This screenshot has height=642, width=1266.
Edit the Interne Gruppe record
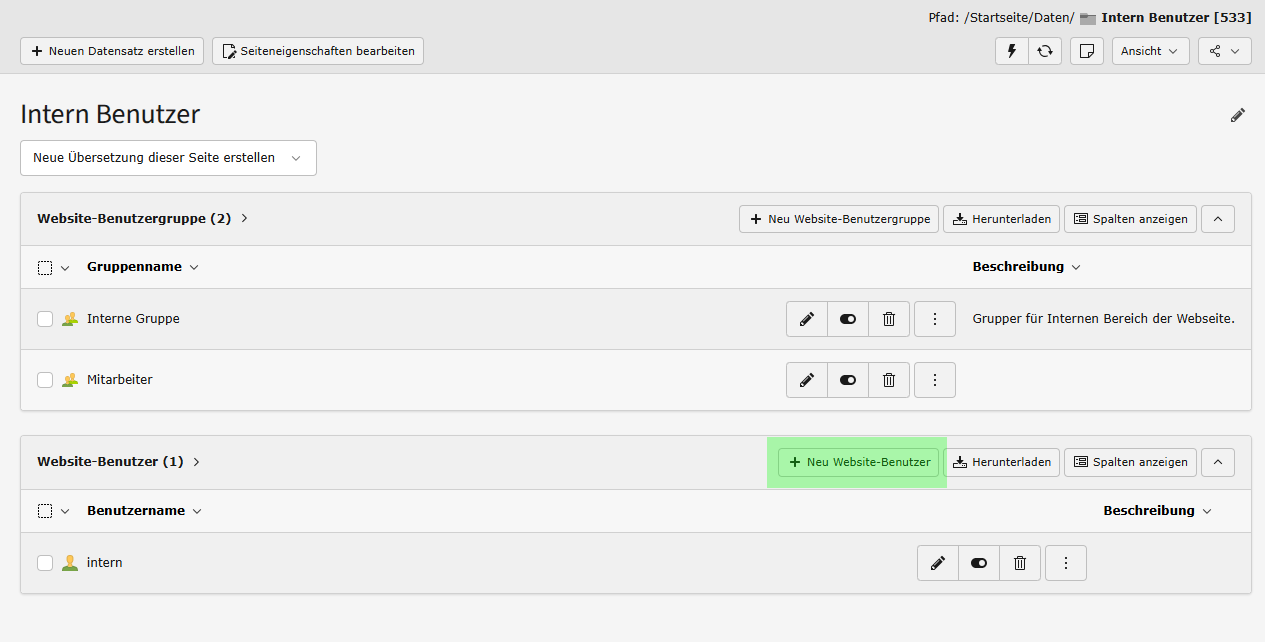pyautogui.click(x=807, y=319)
